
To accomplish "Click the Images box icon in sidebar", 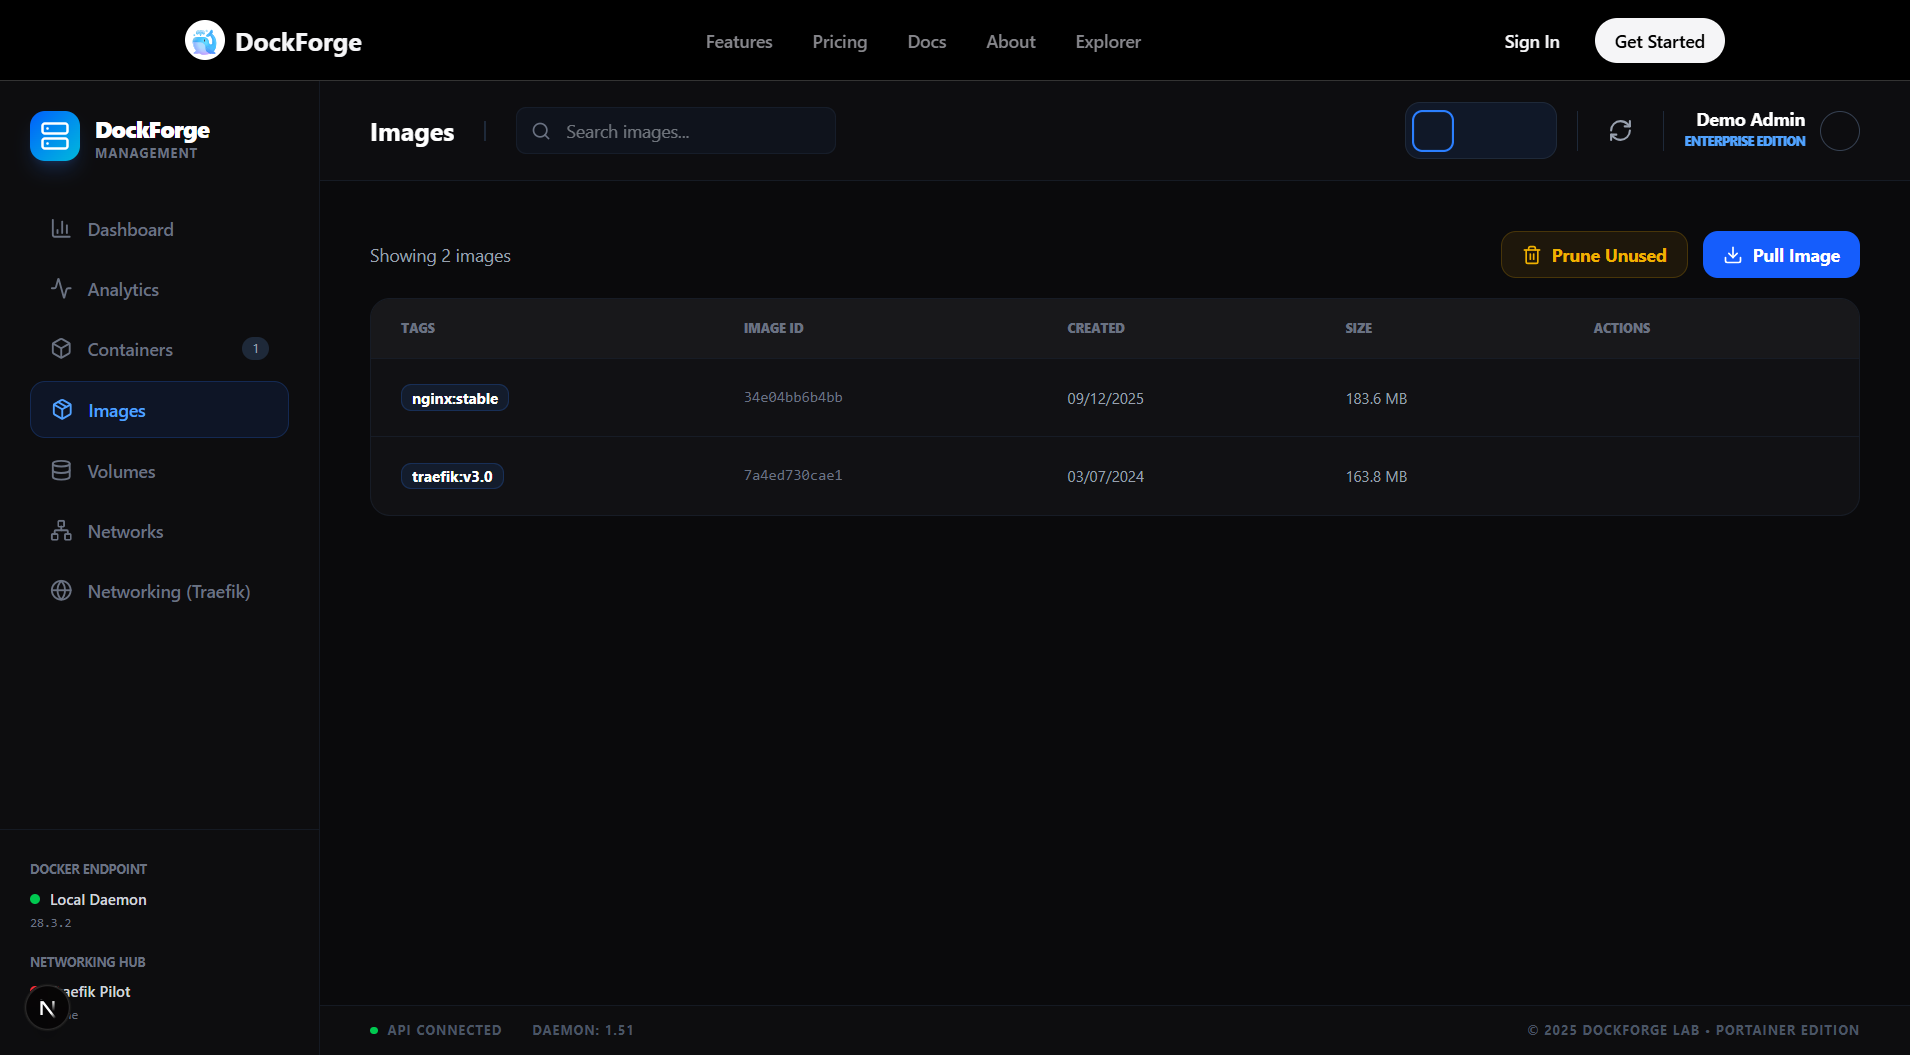I will click(x=61, y=410).
